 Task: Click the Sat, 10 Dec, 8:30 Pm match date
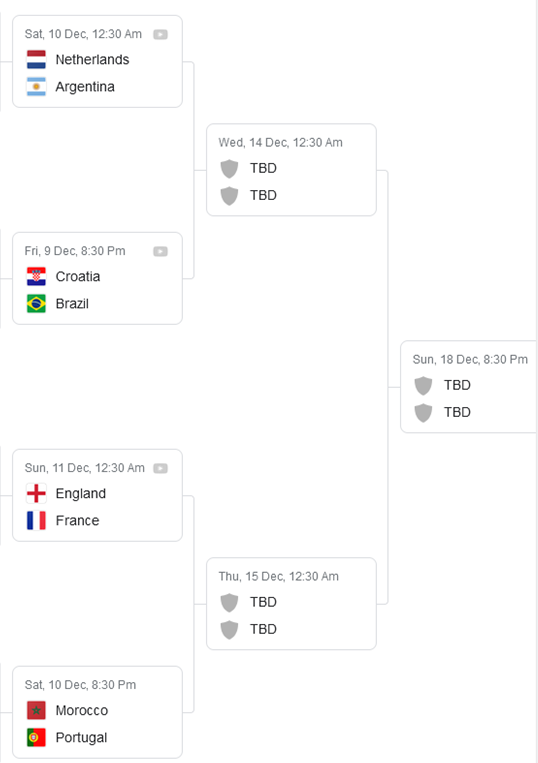(80, 685)
